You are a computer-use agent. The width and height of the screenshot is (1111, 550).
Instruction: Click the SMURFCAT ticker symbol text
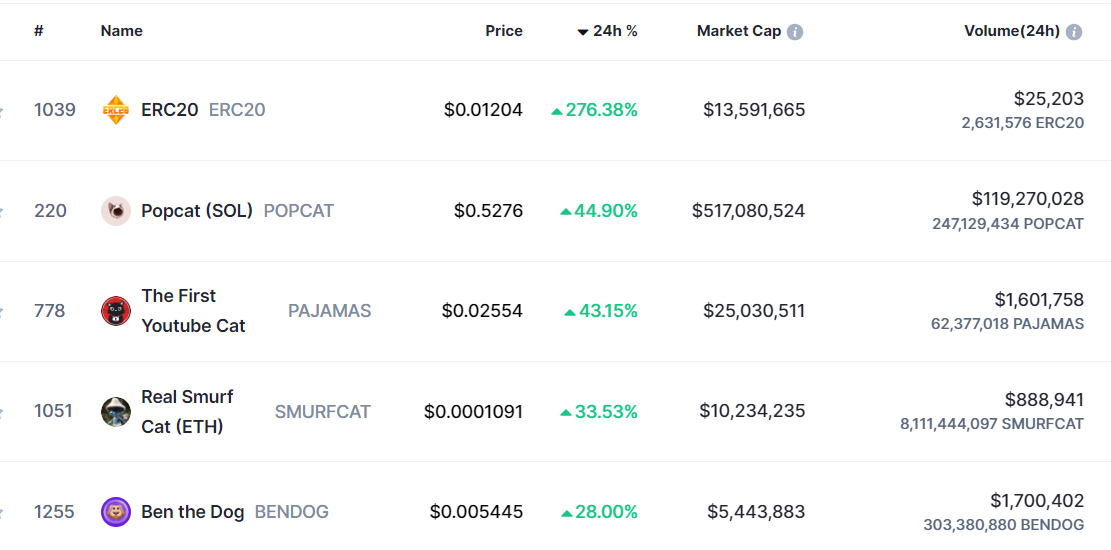(x=322, y=412)
